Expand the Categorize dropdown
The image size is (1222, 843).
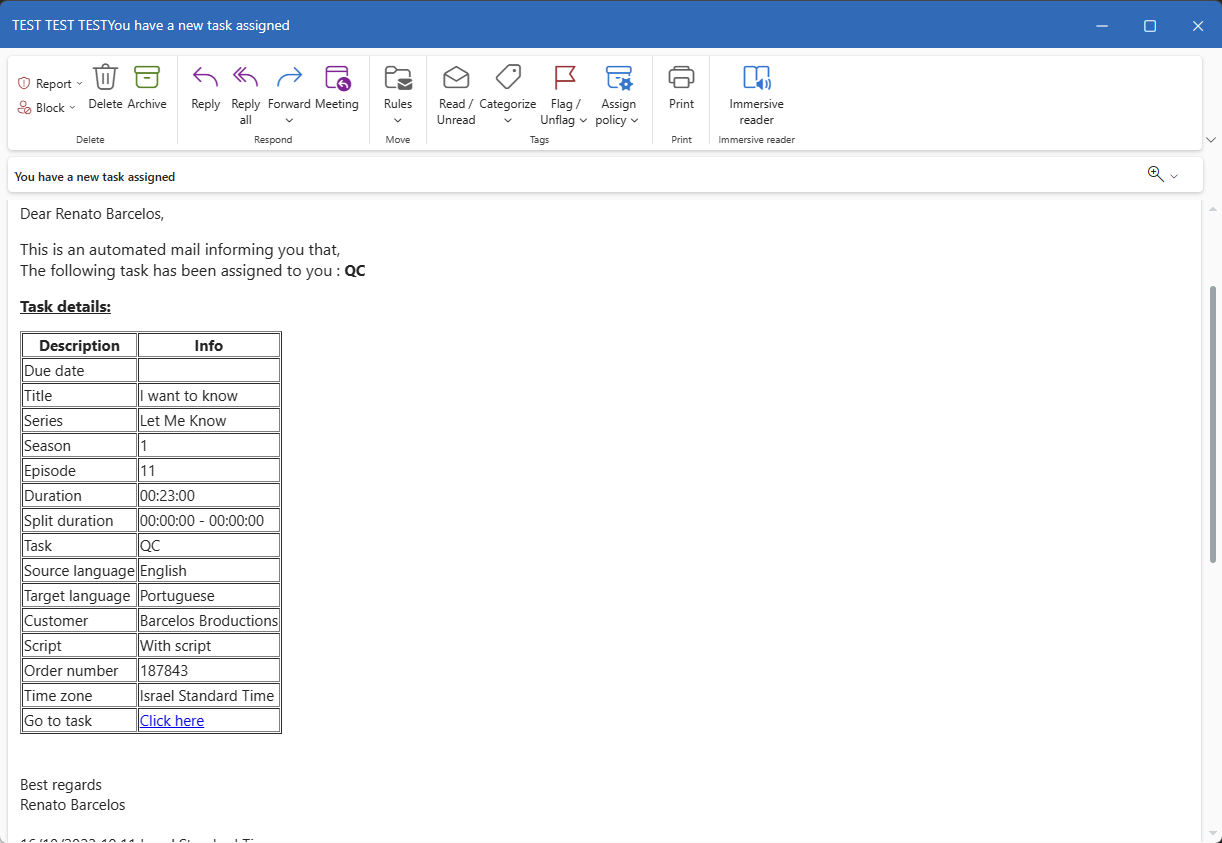point(507,121)
